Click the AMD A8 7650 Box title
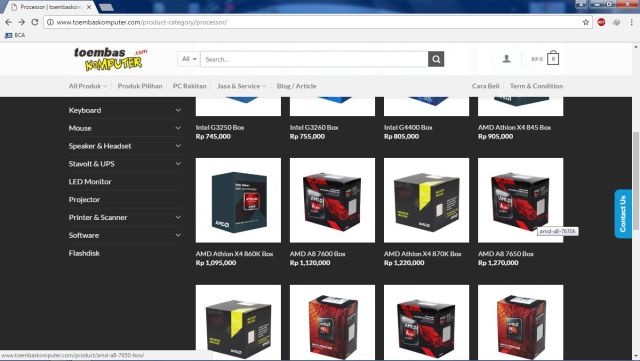The width and height of the screenshot is (640, 361). (506, 254)
